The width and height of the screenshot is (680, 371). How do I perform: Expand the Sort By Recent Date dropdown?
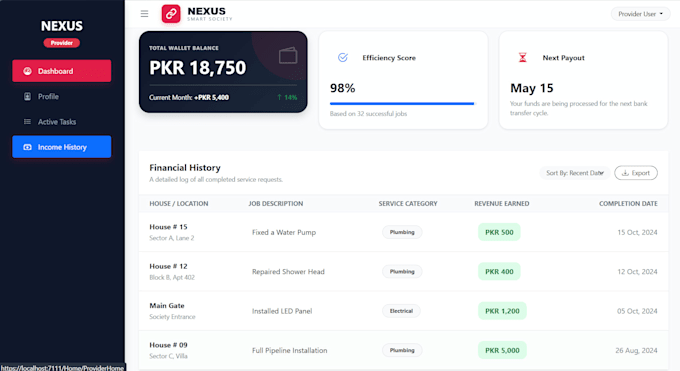tap(575, 173)
